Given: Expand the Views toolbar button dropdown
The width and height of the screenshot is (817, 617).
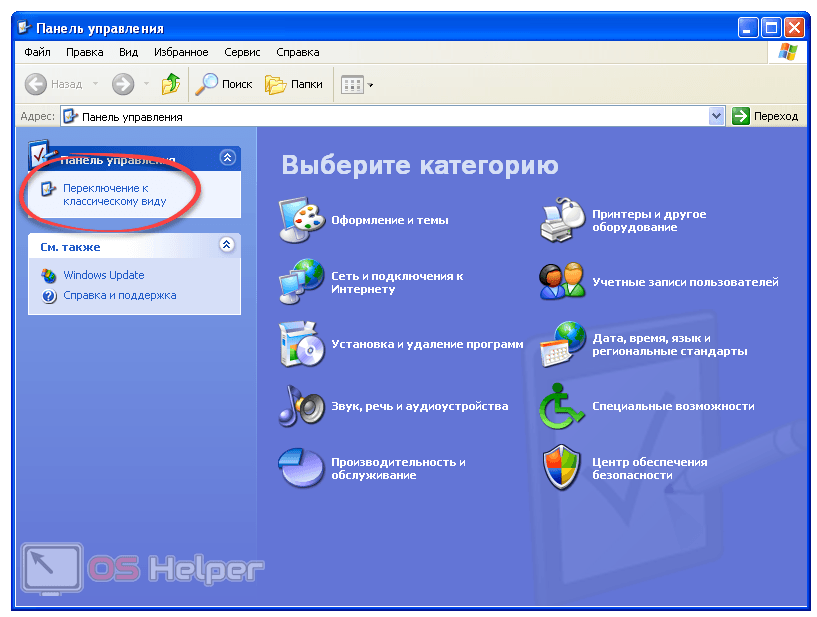Looking at the screenshot, I should [x=371, y=85].
